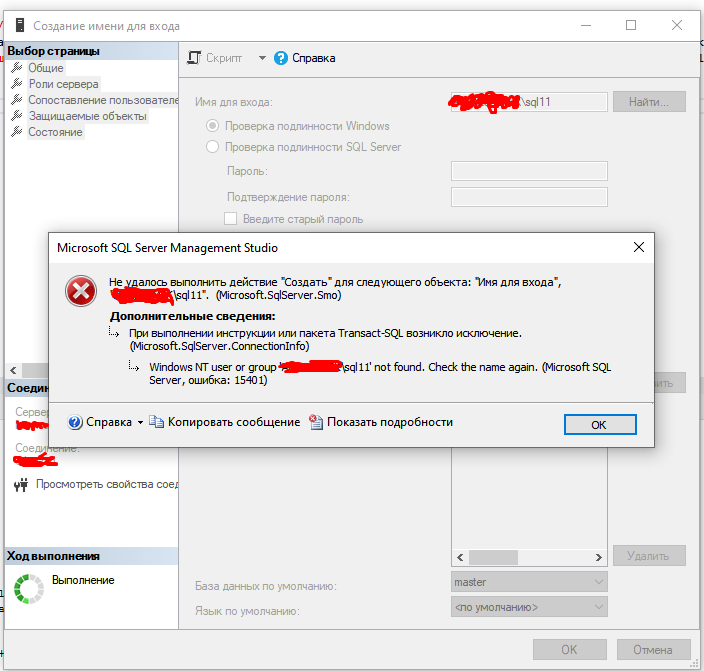704x671 pixels.
Task: Close the Создание имени для входа window
Action: point(677,25)
